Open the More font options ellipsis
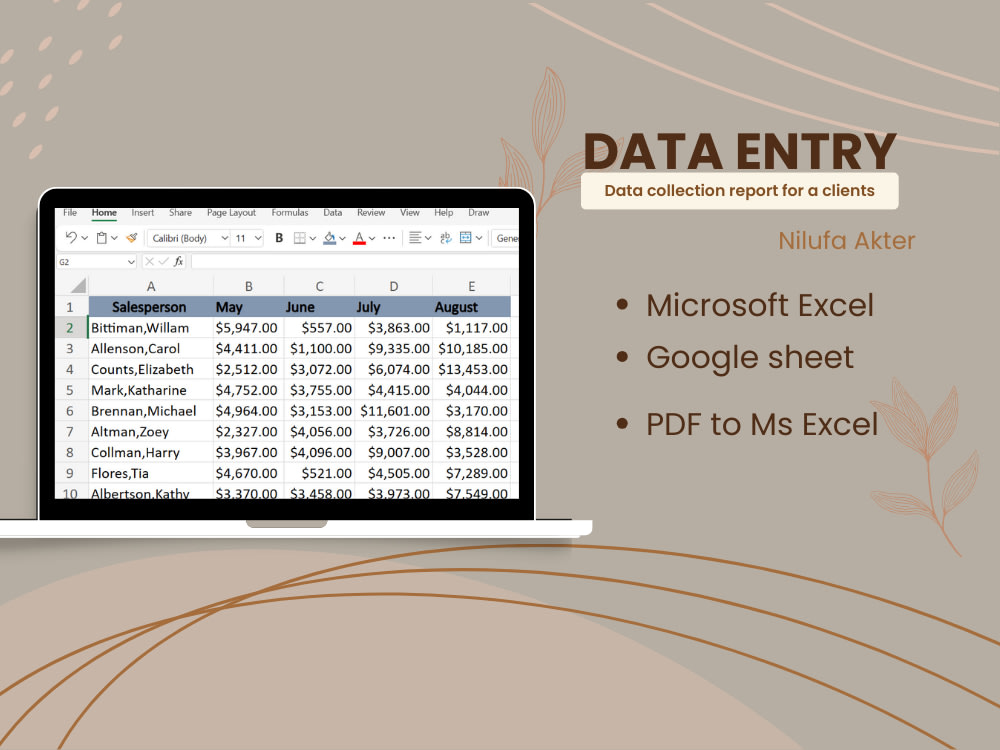 [389, 238]
